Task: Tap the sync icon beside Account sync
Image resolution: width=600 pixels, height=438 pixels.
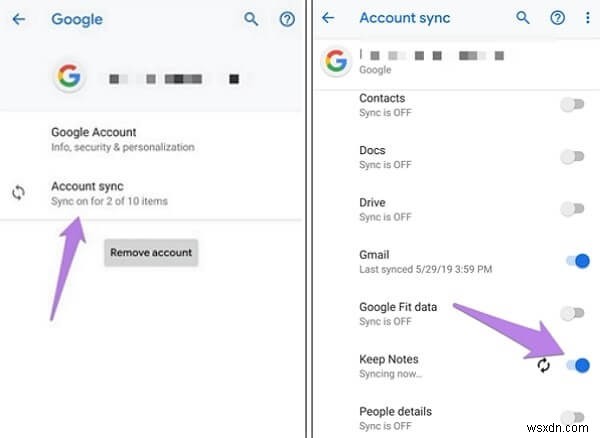Action: pos(18,192)
